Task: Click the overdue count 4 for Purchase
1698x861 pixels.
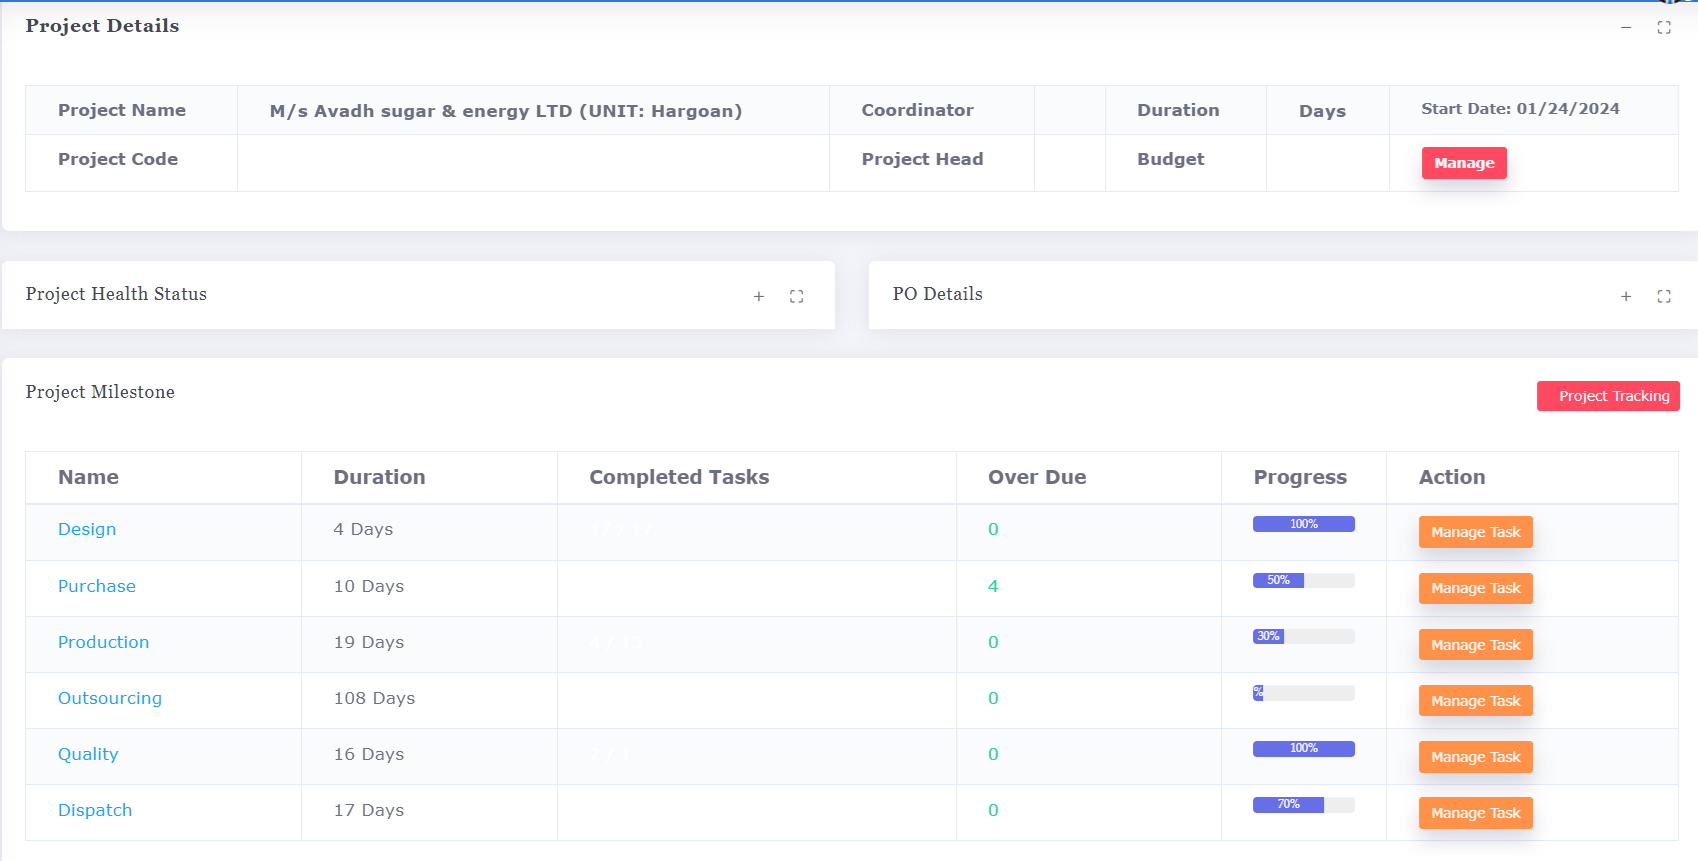Action: (x=993, y=586)
